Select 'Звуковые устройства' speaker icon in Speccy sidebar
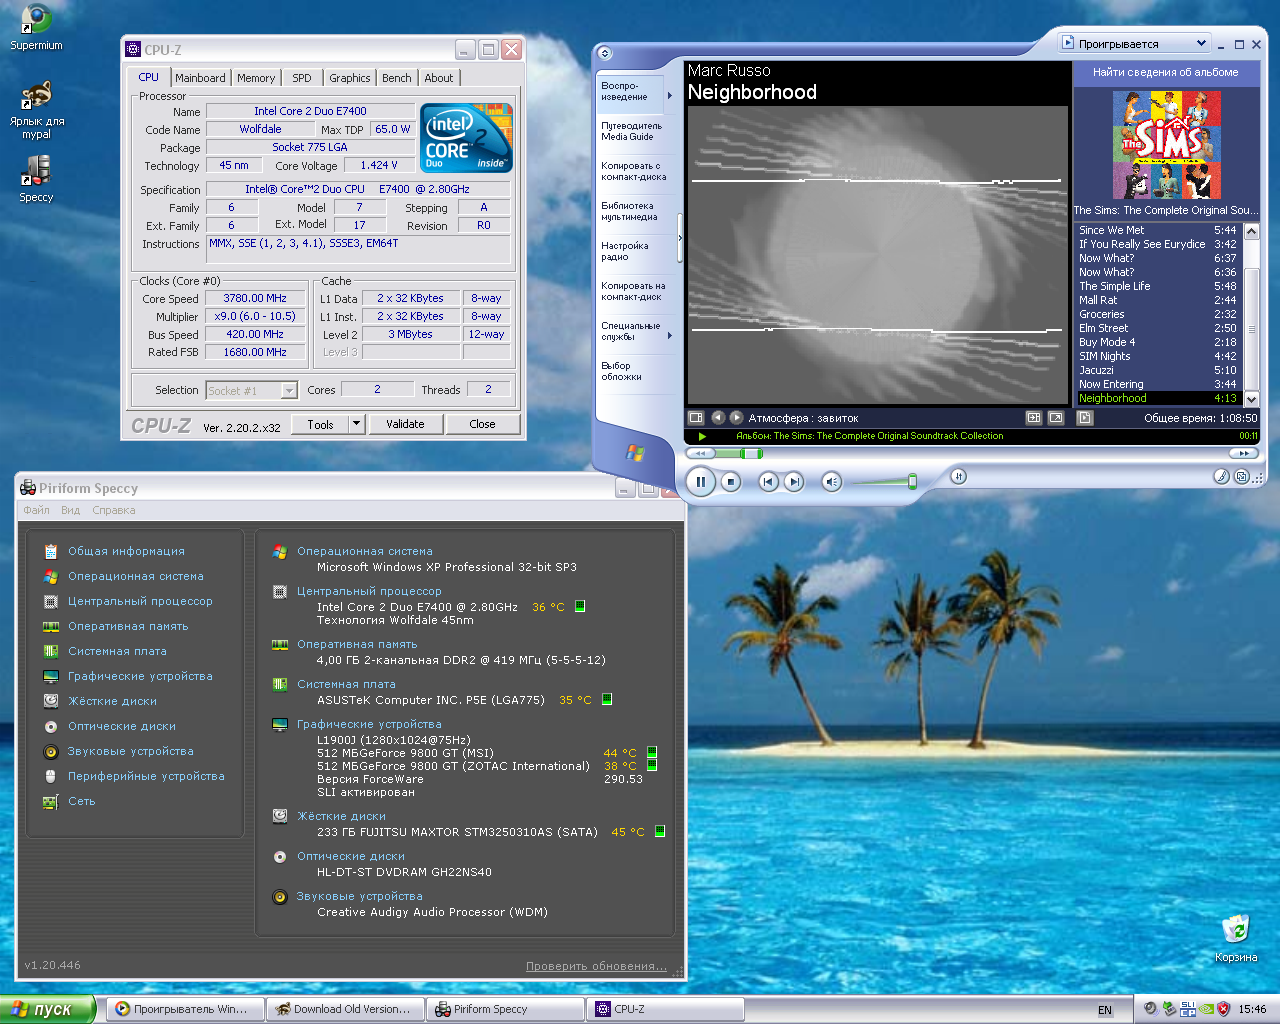This screenshot has width=1280, height=1024. 51,751
